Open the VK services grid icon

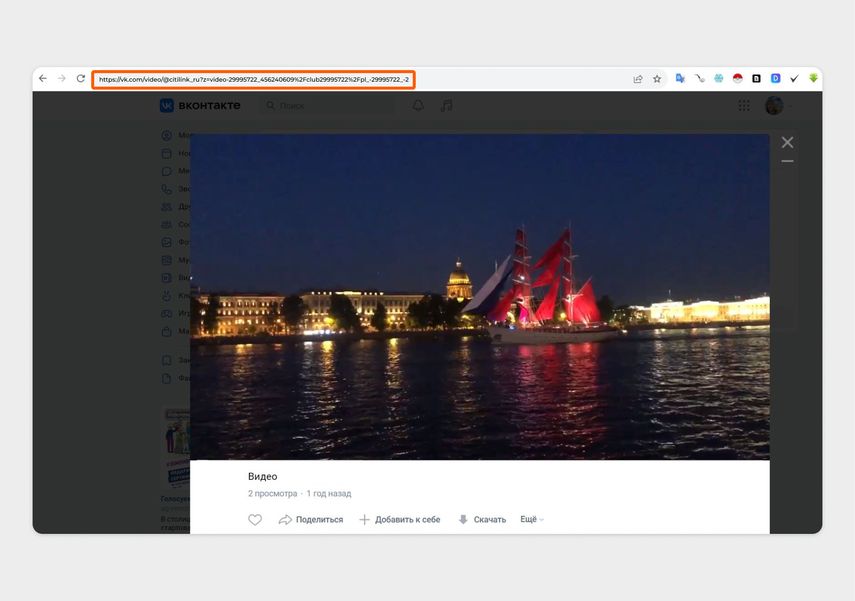(744, 105)
